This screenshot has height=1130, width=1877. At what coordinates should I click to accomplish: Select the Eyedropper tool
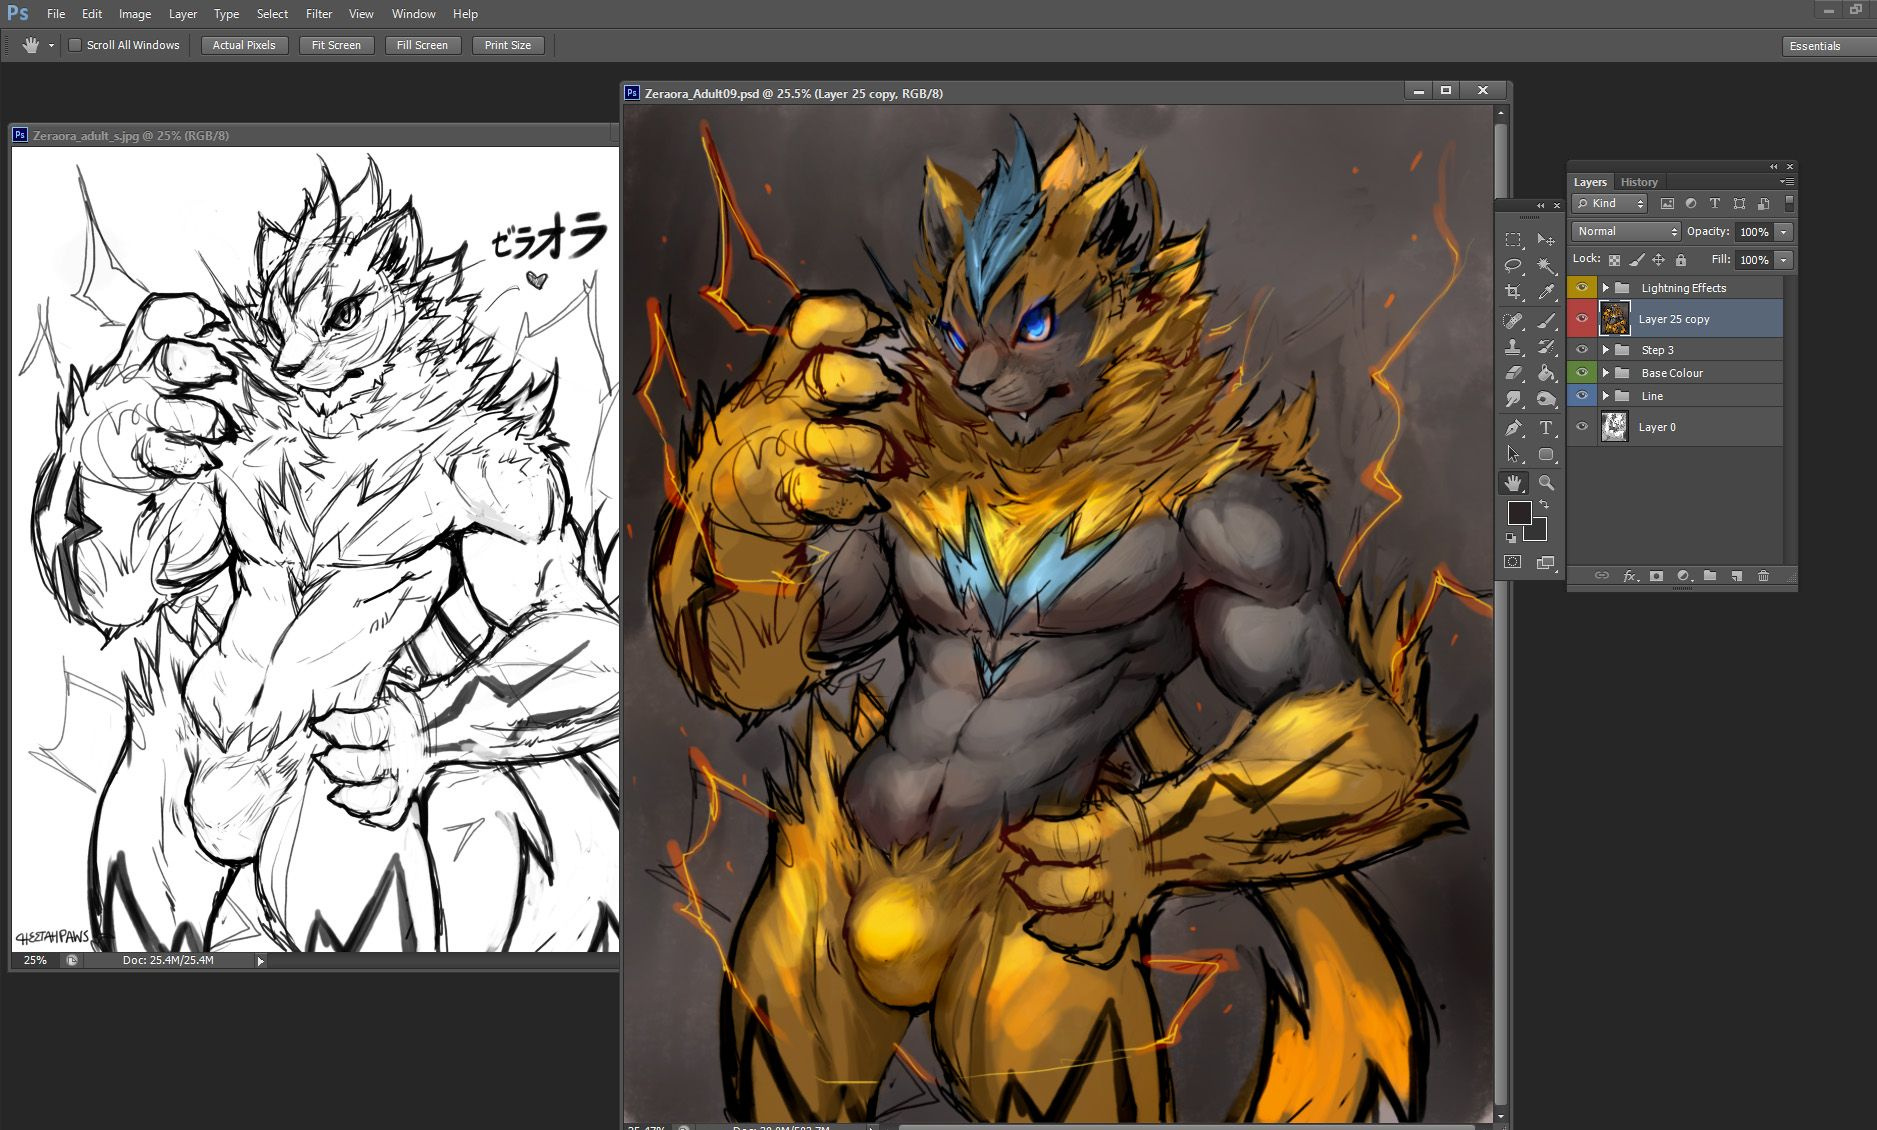1546,292
